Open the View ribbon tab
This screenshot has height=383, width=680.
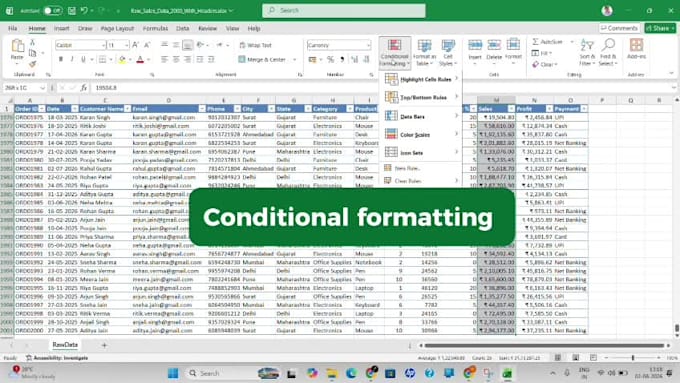(x=232, y=29)
